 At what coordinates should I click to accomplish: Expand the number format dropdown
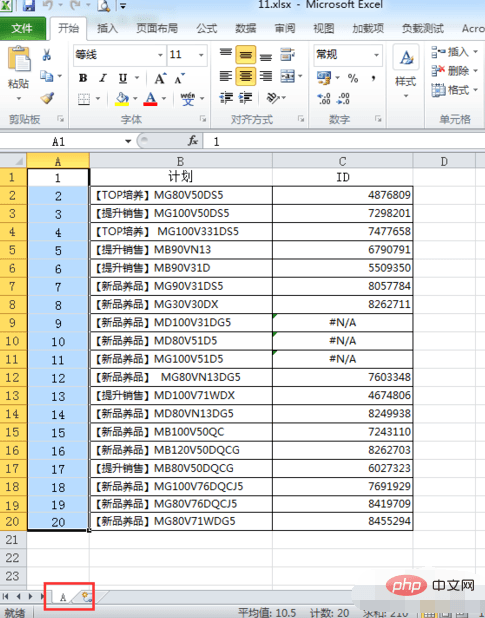coord(376,55)
